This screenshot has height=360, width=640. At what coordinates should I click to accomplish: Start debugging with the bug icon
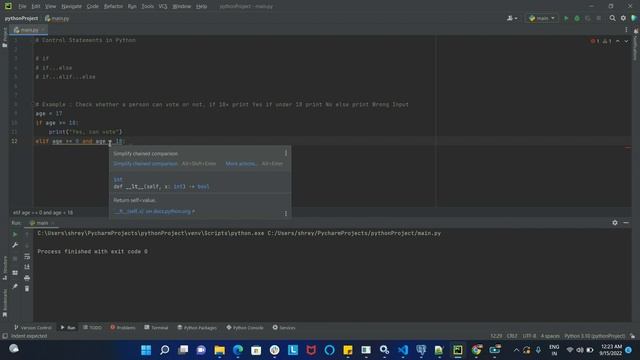click(577, 18)
